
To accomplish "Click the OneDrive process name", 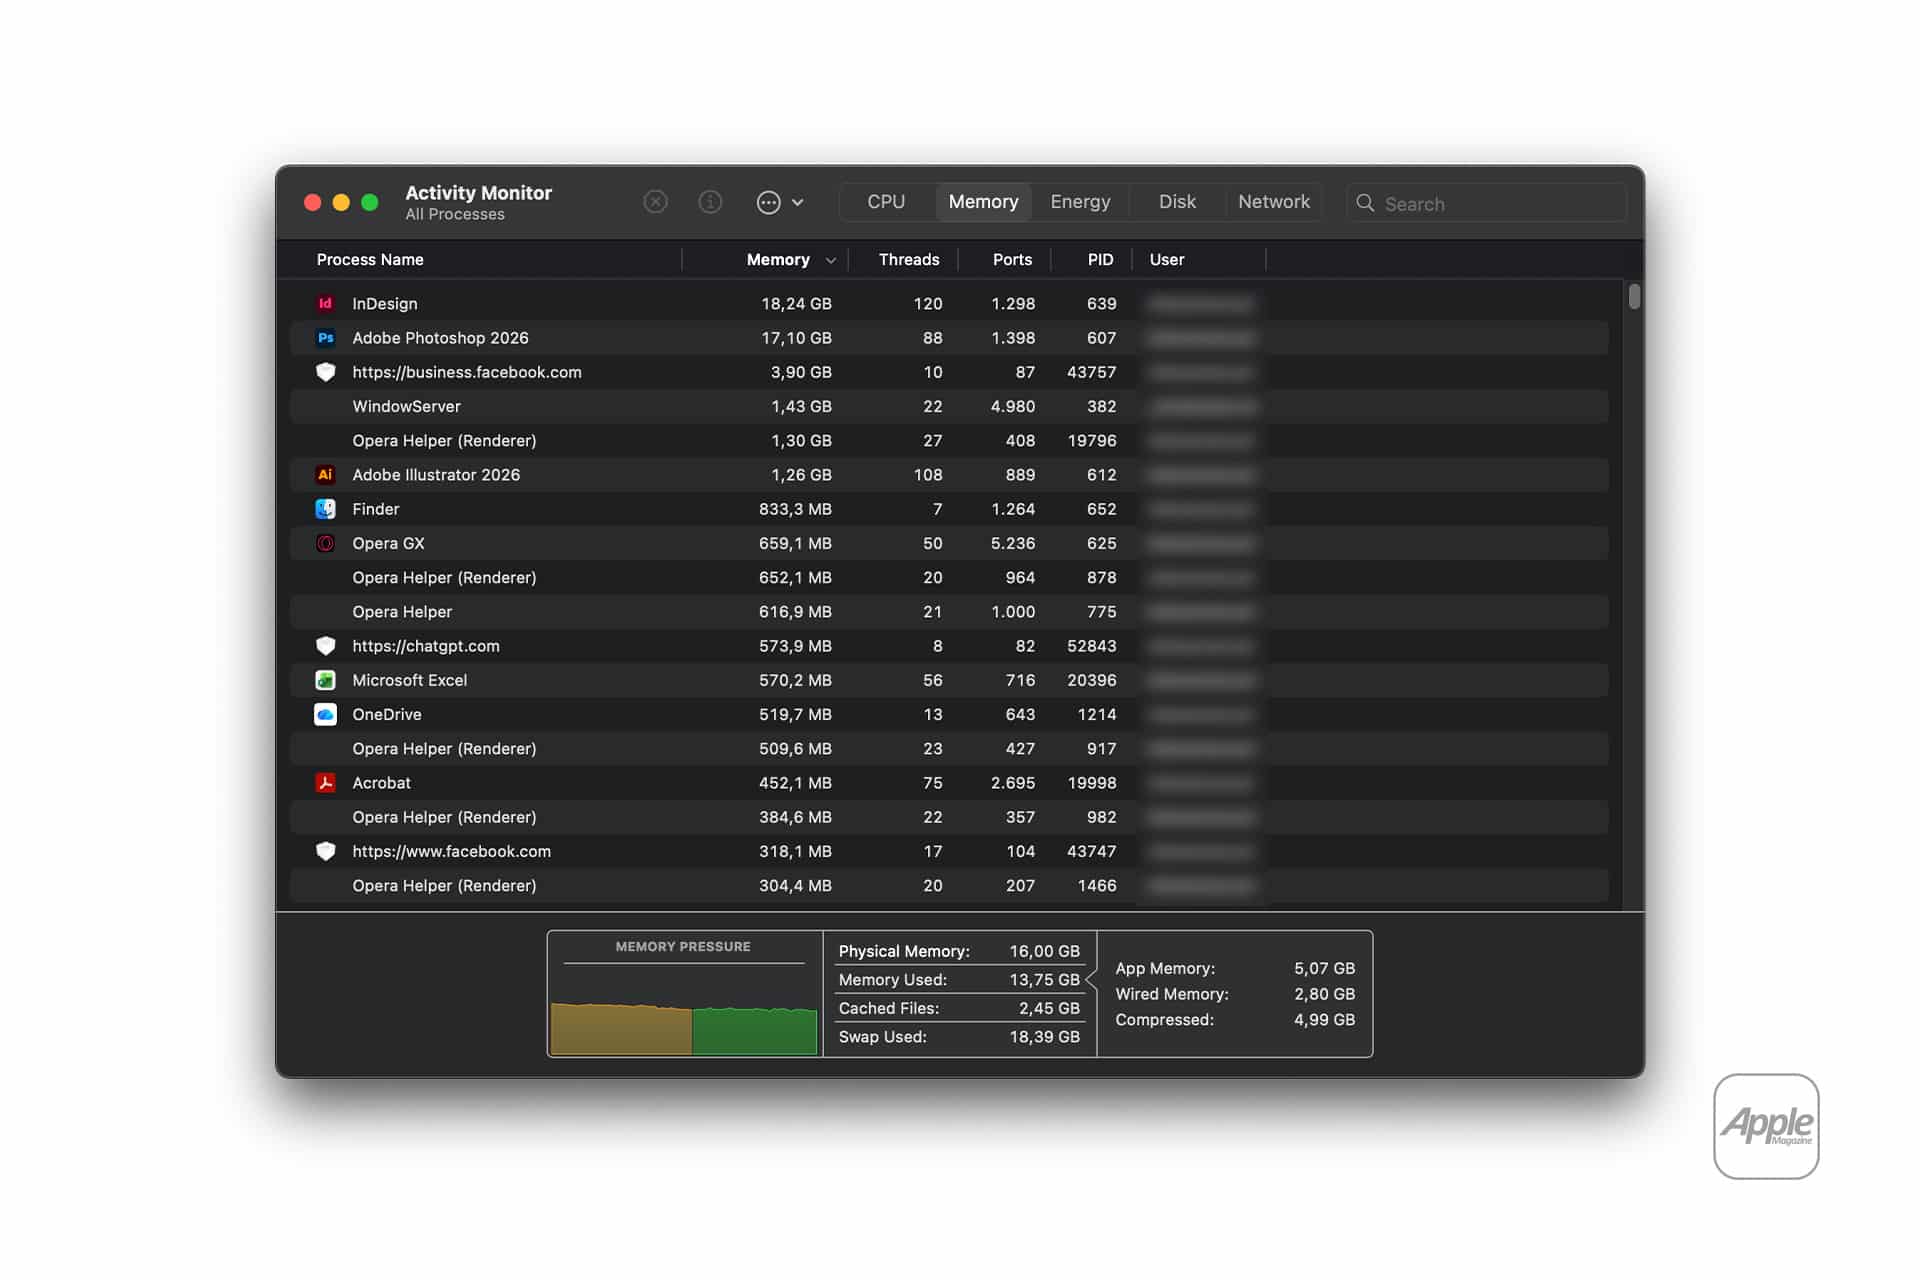I will click(x=387, y=714).
